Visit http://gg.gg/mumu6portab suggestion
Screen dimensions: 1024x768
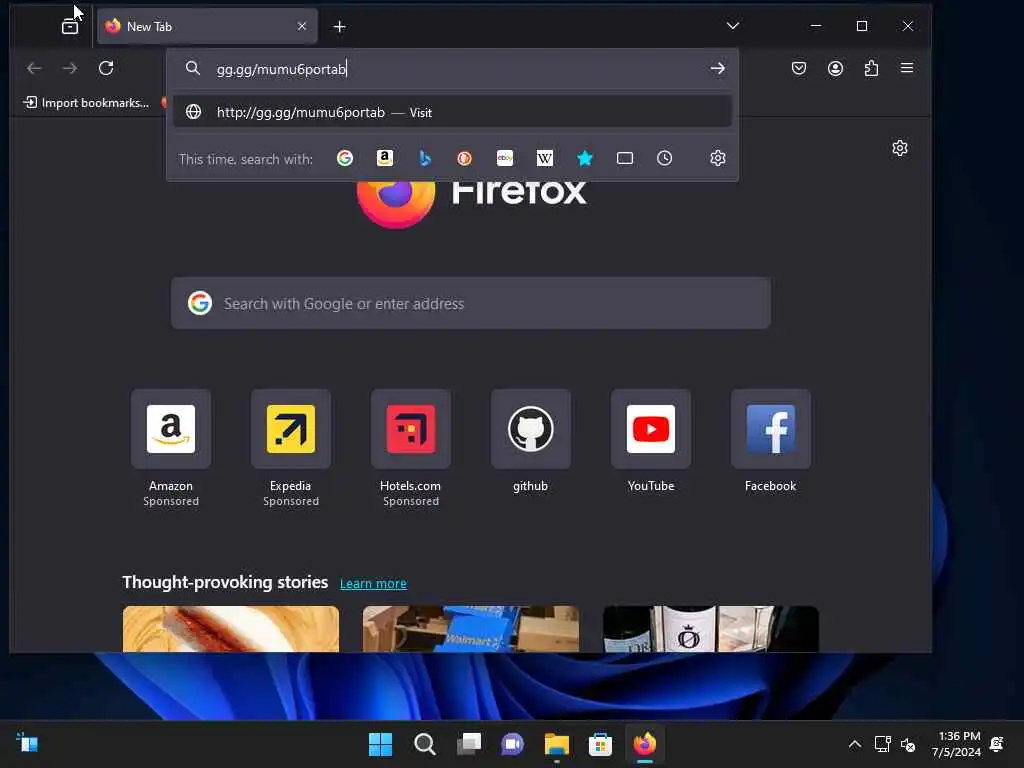452,112
